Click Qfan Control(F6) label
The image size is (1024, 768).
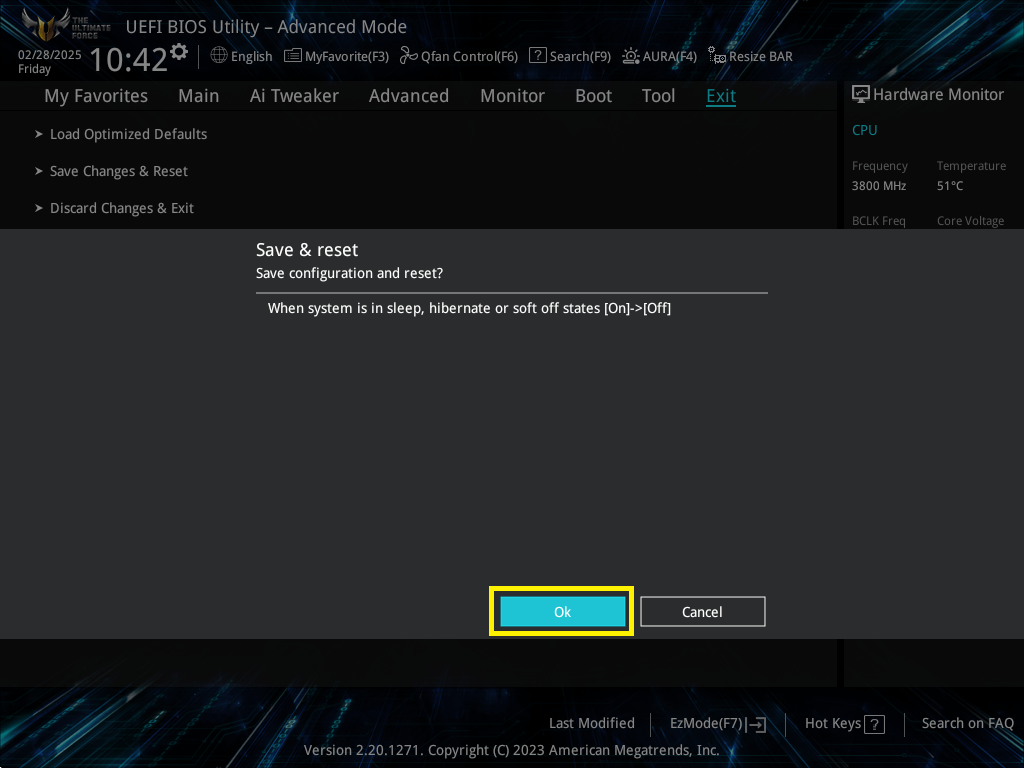point(470,57)
